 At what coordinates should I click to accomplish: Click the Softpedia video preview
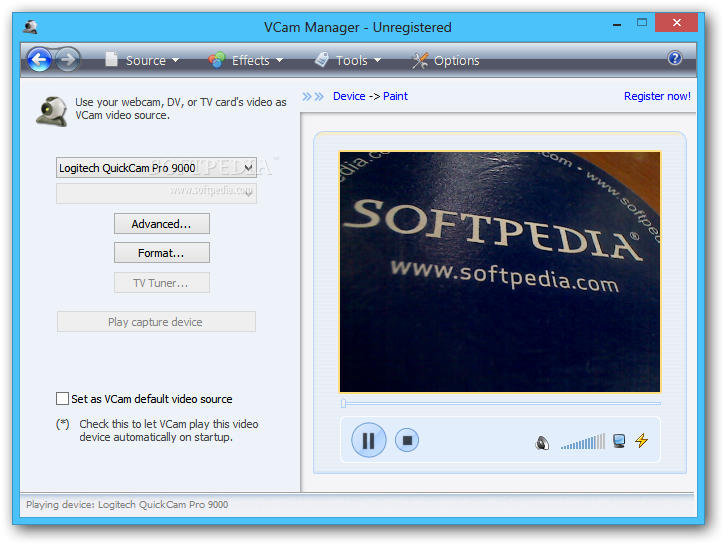pyautogui.click(x=500, y=272)
